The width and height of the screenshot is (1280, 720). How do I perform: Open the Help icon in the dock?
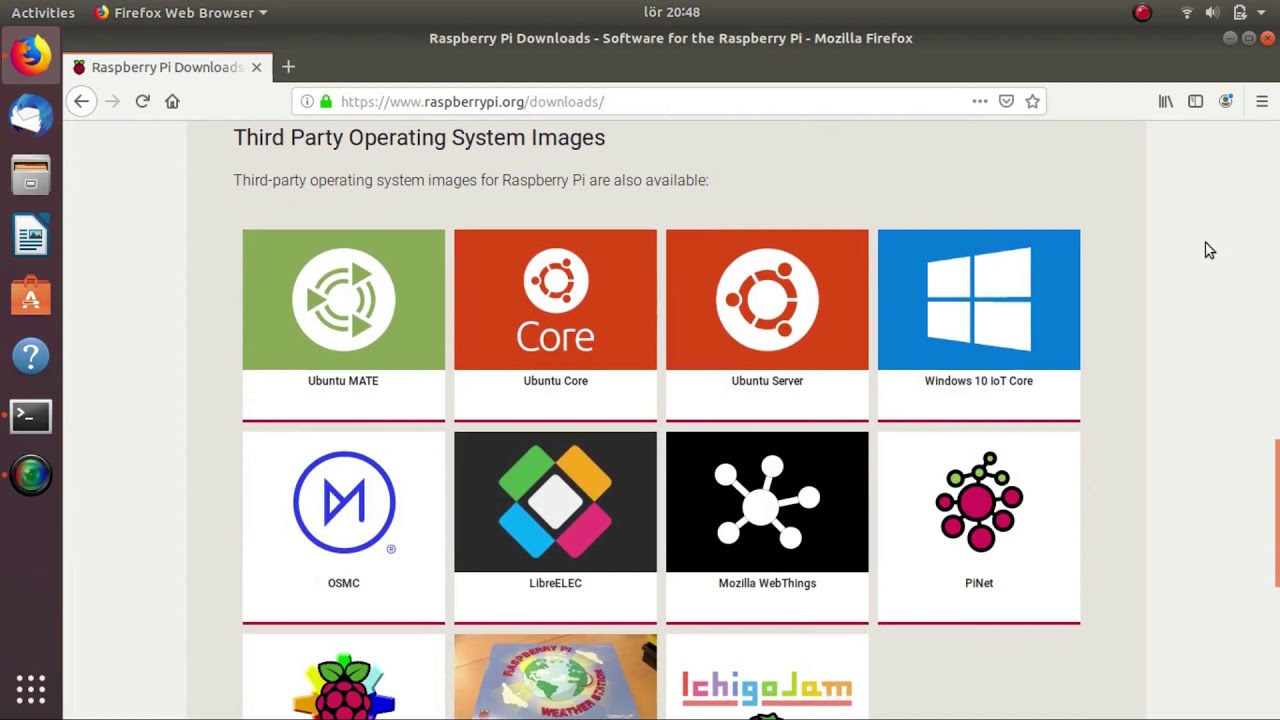click(31, 356)
